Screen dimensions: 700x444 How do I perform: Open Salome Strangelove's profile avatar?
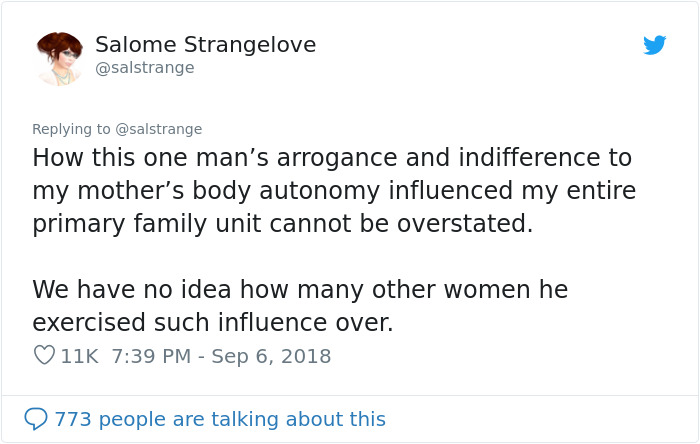tap(59, 57)
